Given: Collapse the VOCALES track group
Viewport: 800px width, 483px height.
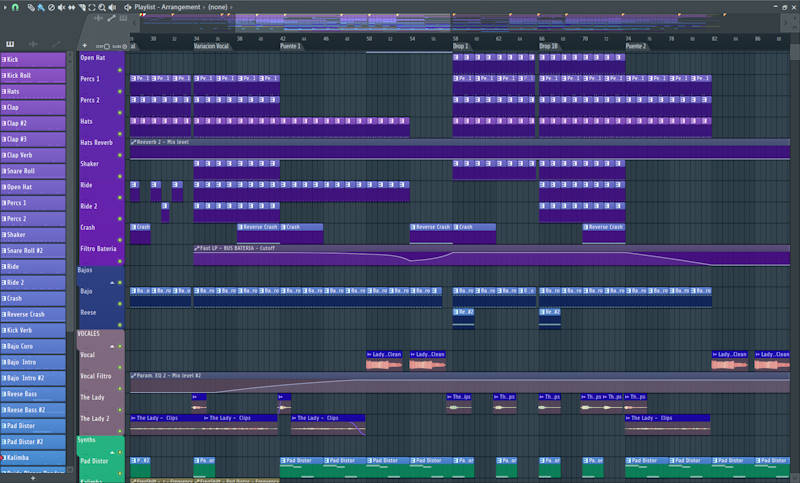Looking at the screenshot, I should point(112,346).
